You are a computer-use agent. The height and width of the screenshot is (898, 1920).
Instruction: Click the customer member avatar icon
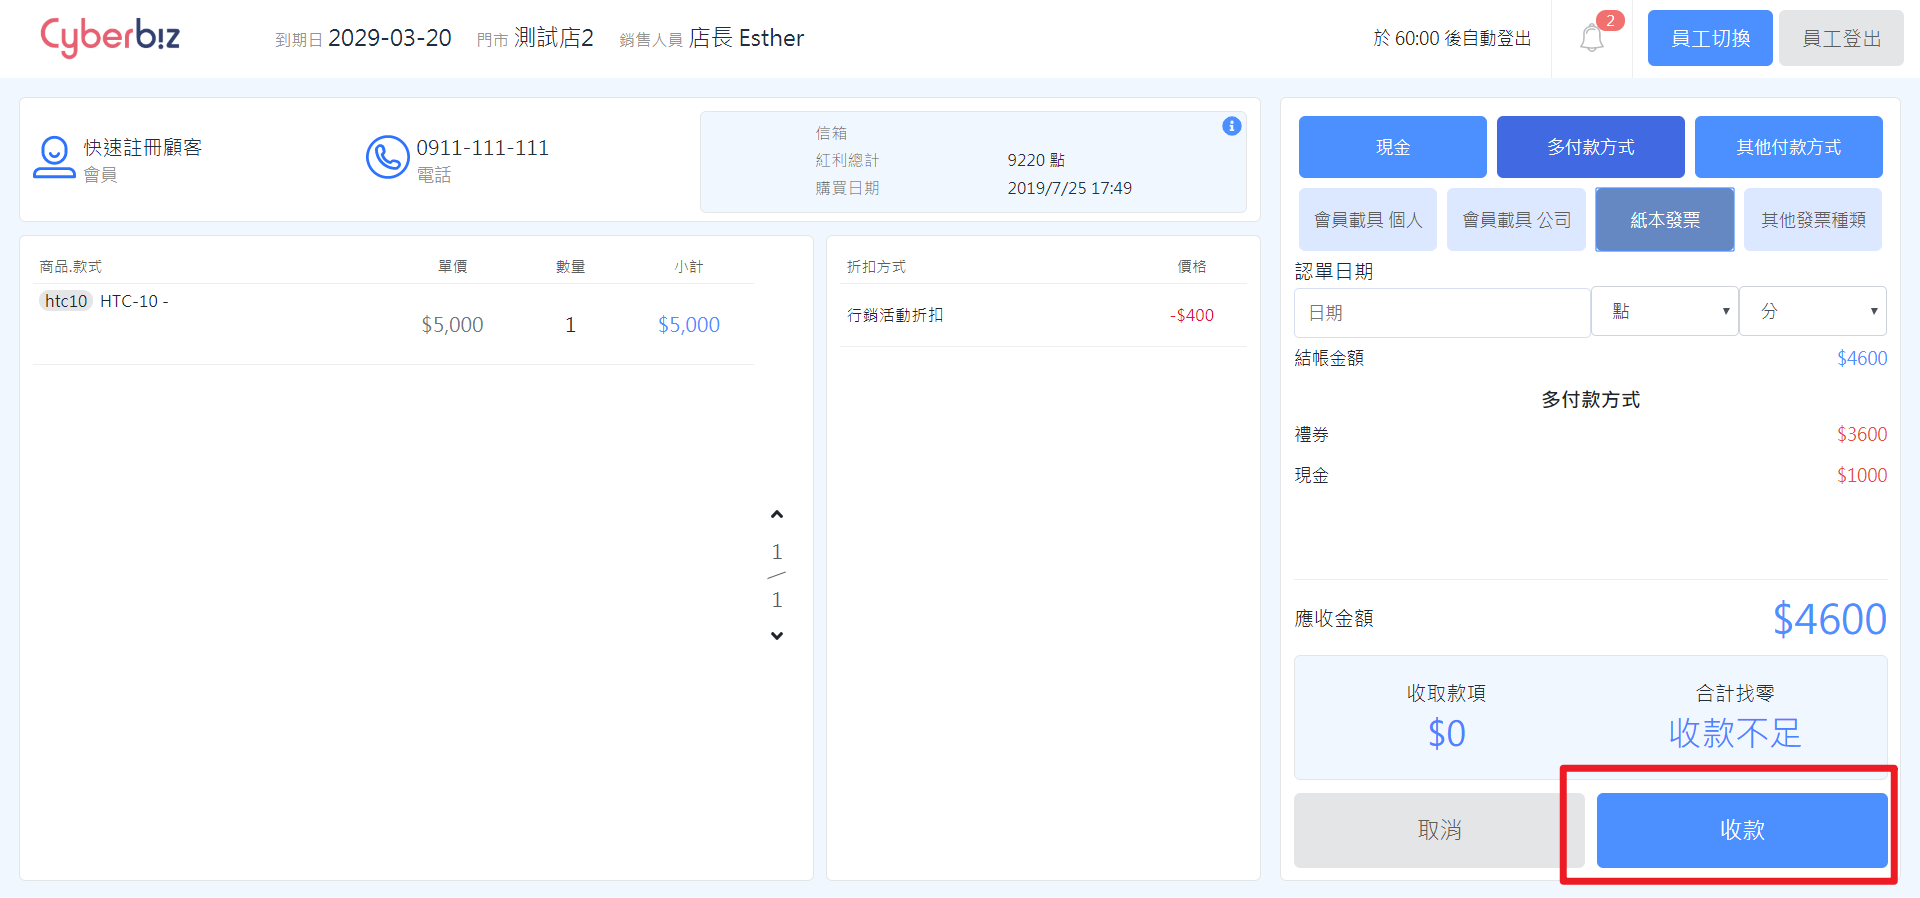54,158
